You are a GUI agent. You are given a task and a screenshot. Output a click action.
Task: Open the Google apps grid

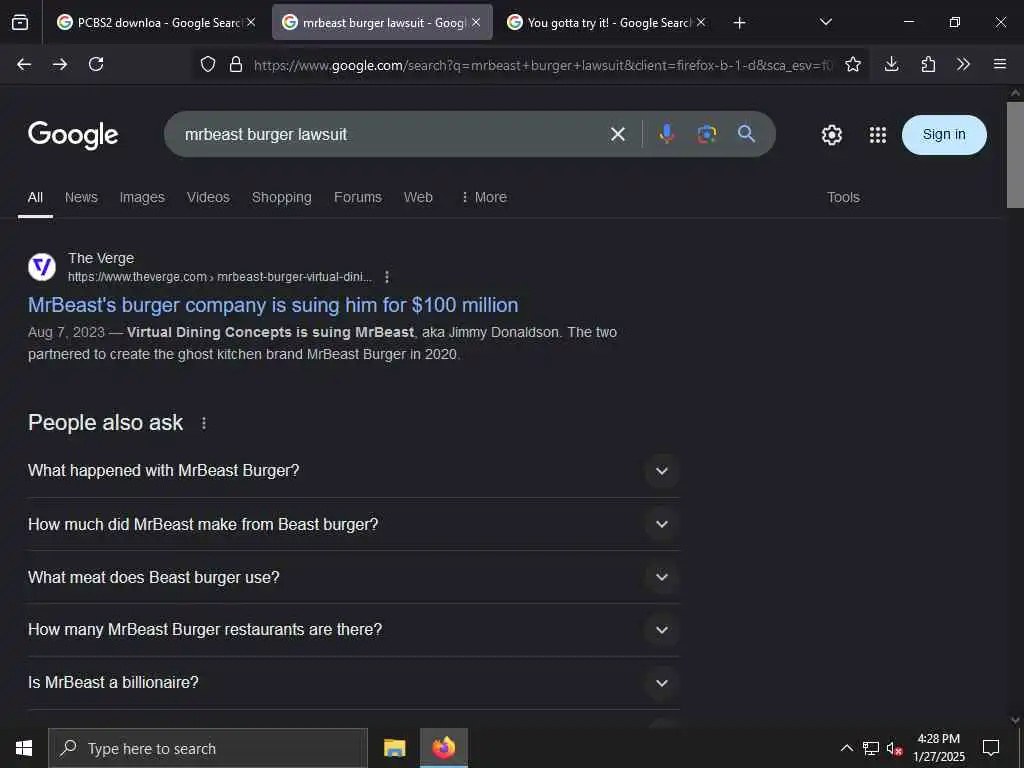pos(878,135)
